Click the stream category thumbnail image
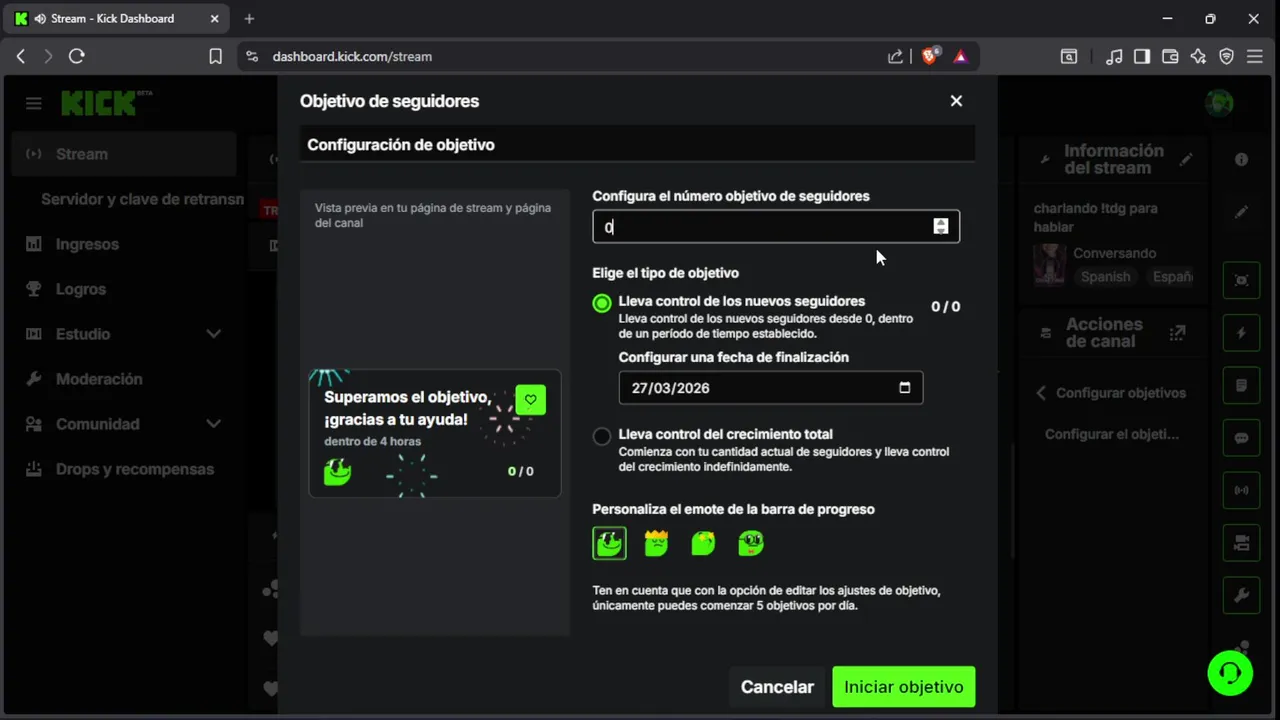Image resolution: width=1280 pixels, height=720 pixels. [x=1050, y=265]
